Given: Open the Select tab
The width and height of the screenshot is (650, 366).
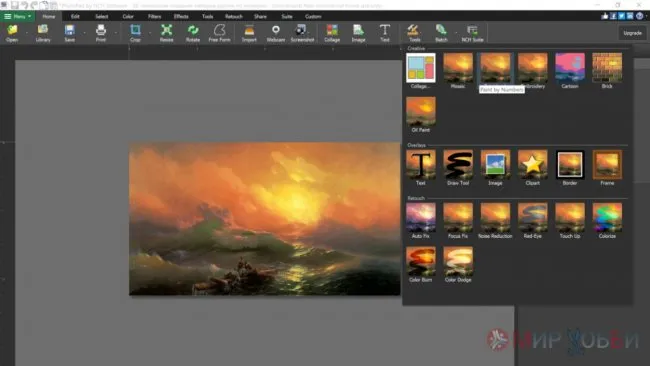Looking at the screenshot, I should coord(102,17).
